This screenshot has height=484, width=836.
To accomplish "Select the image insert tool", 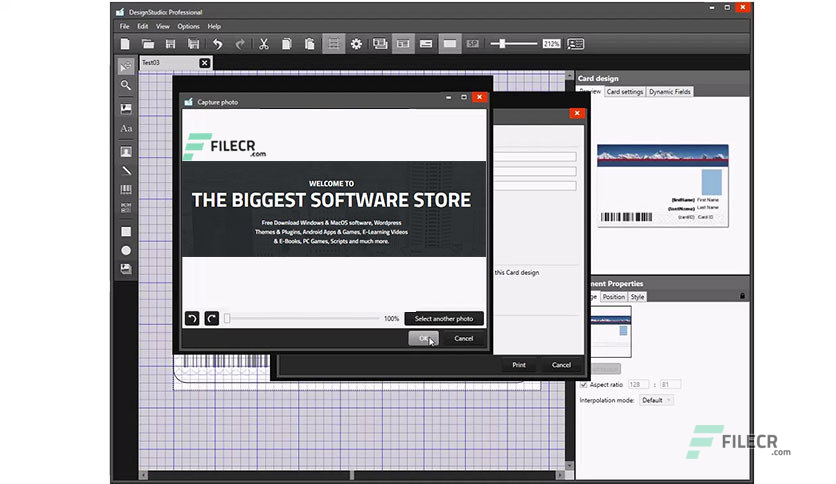I will click(x=126, y=109).
